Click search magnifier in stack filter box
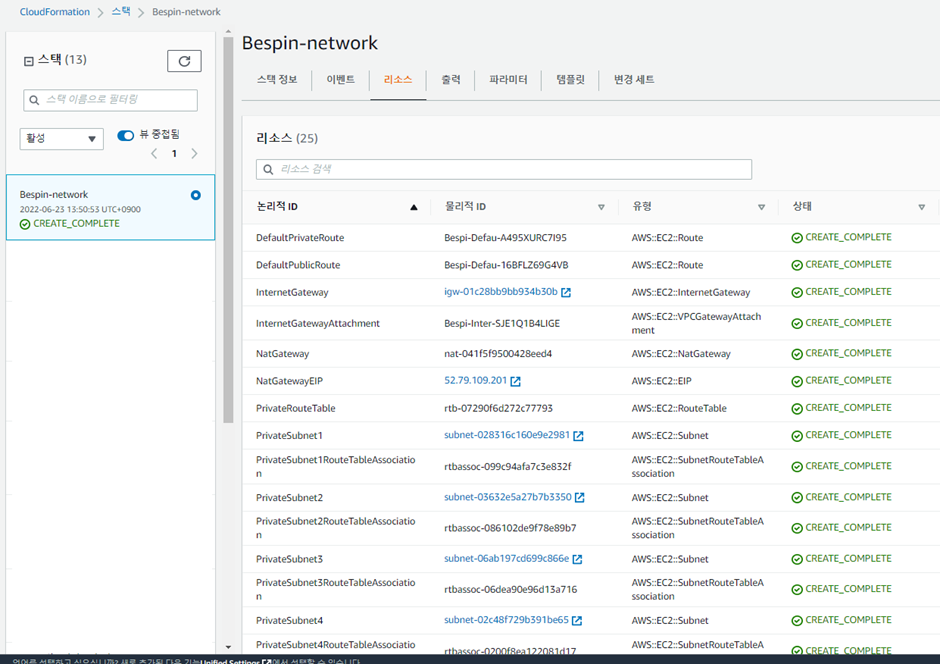The image size is (940, 664). pos(34,100)
